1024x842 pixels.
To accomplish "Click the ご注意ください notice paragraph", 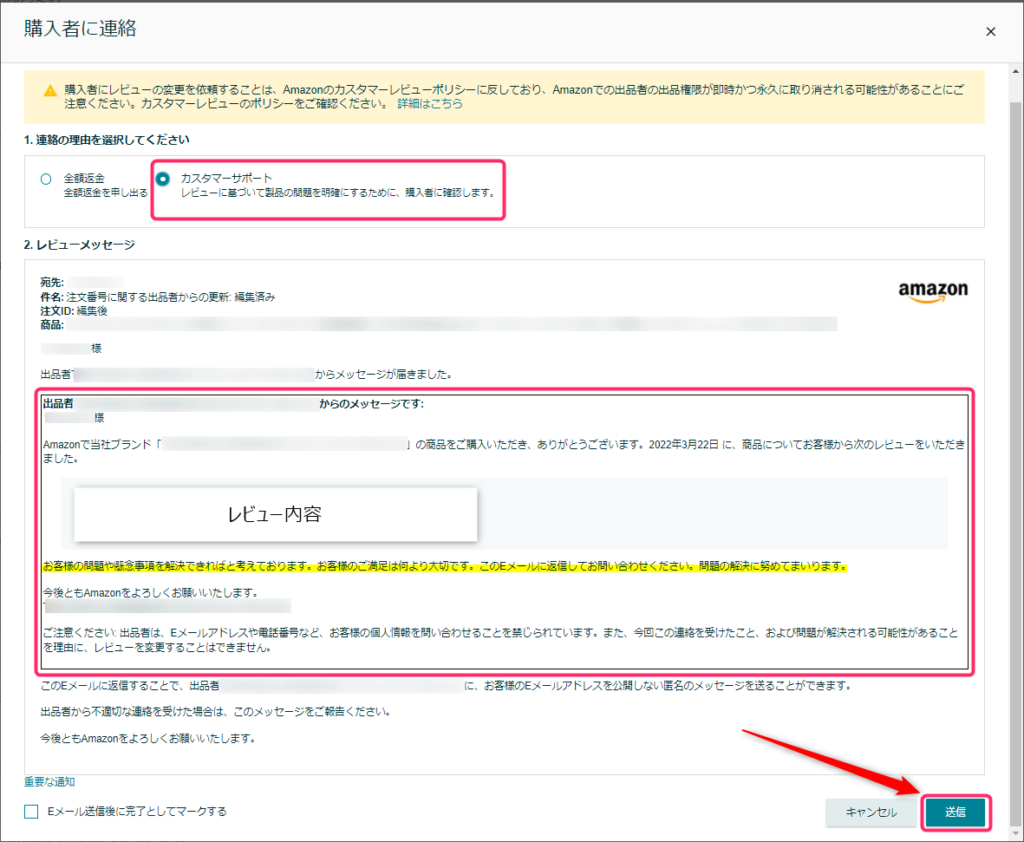I will pos(501,640).
